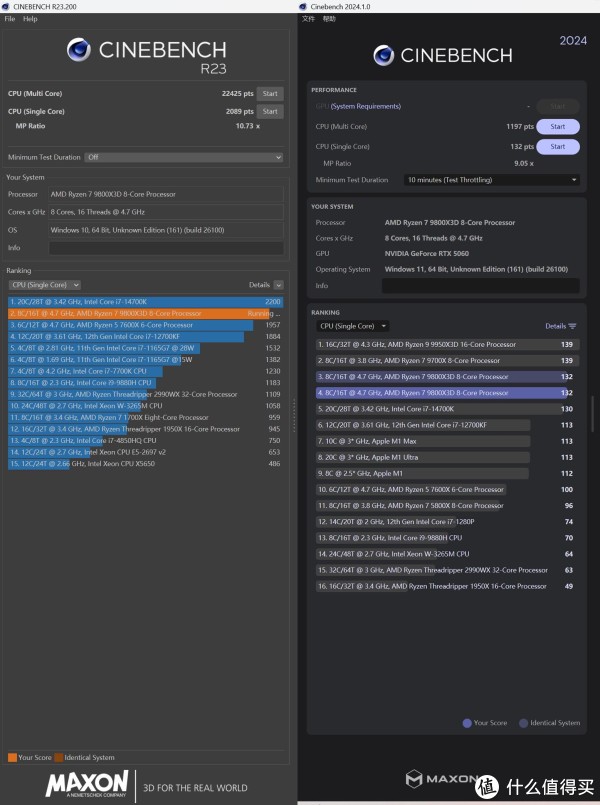The height and width of the screenshot is (805, 600).
Task: Select highlighted 2024 row 4 Ryzen 7 9800X3D
Action: [448, 393]
